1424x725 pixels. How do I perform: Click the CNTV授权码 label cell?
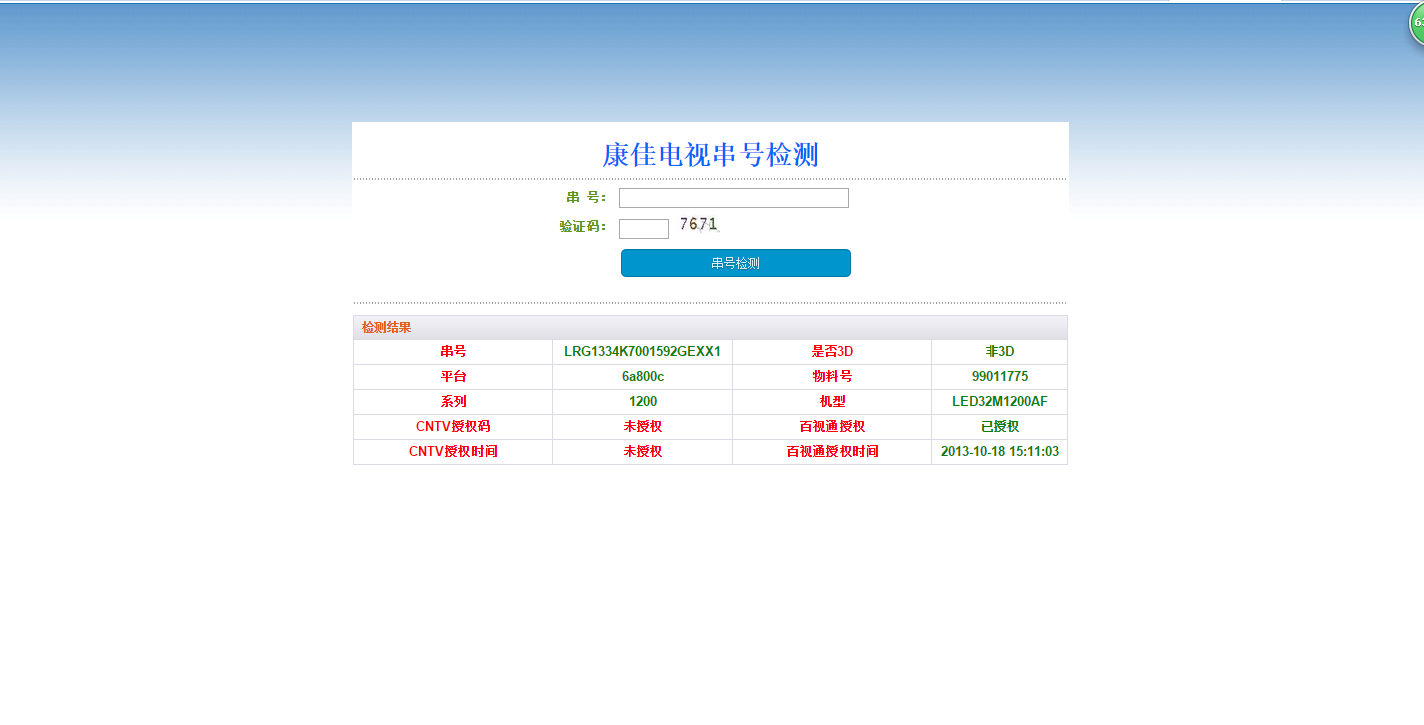[x=453, y=427]
